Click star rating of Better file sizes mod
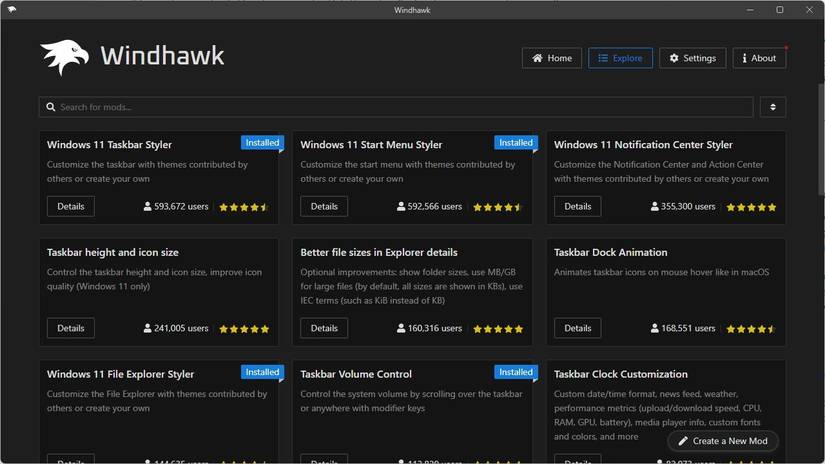Image resolution: width=825 pixels, height=464 pixels. pos(498,329)
